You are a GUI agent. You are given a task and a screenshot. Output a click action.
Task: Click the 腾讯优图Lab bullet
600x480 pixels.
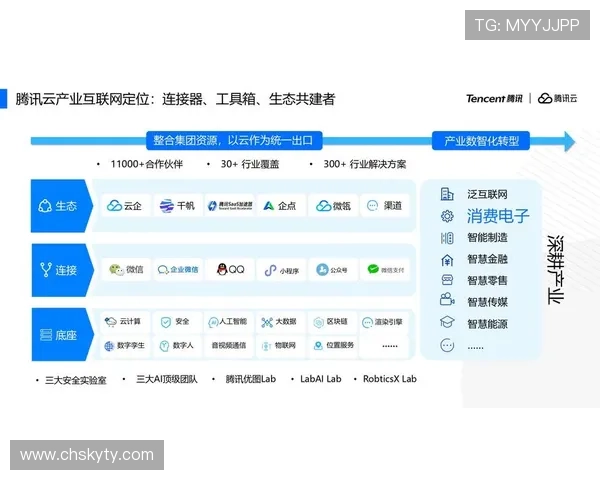(x=251, y=379)
